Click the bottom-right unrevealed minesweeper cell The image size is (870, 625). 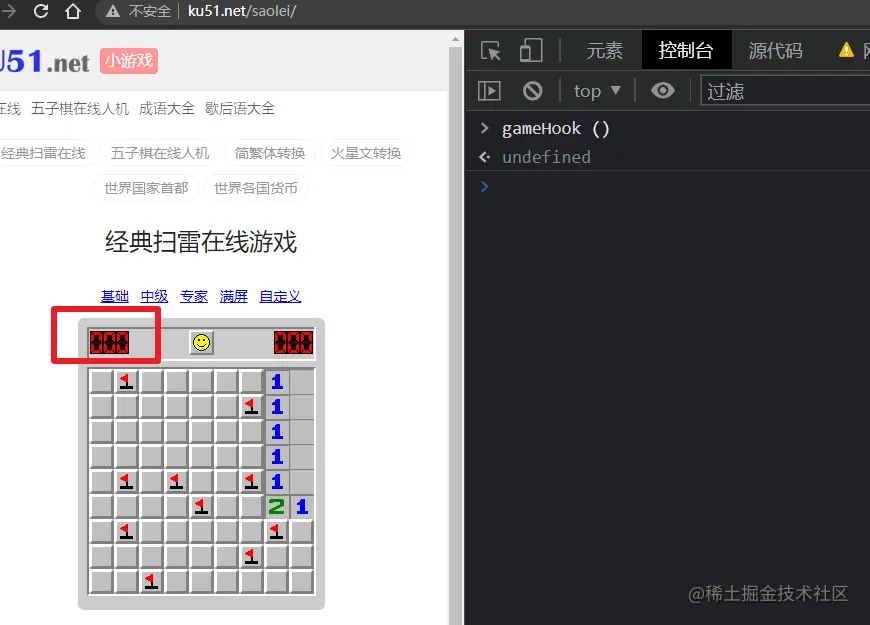tap(301, 581)
